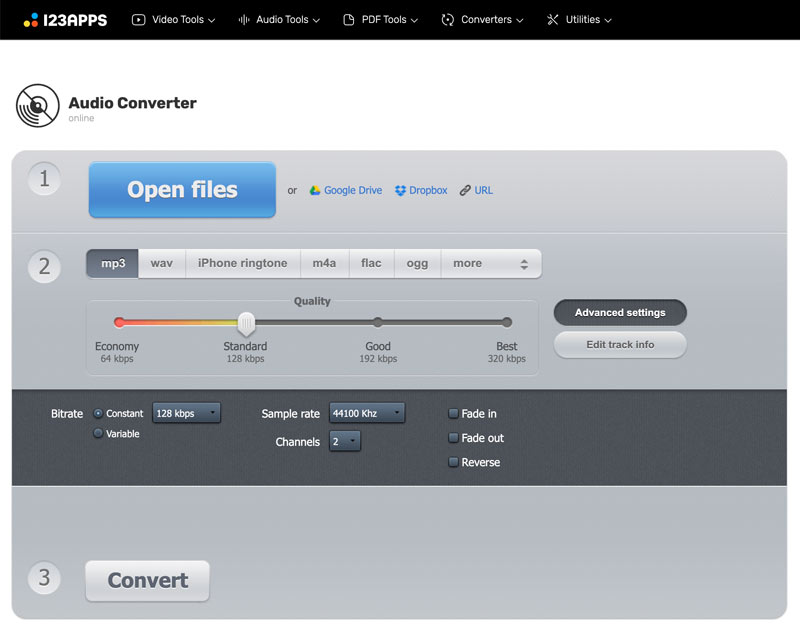The height and width of the screenshot is (633, 800).
Task: Expand the Audio Tools menu
Action: coord(279,20)
